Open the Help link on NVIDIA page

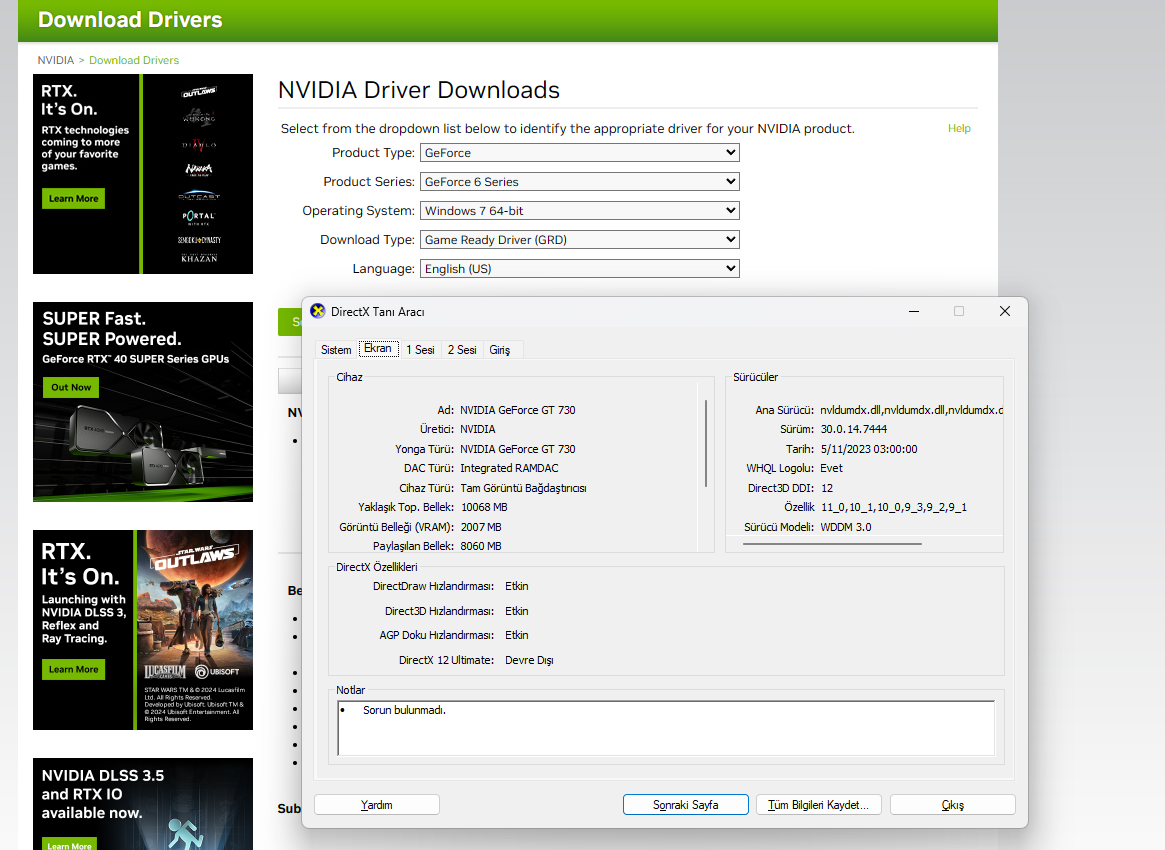[959, 129]
